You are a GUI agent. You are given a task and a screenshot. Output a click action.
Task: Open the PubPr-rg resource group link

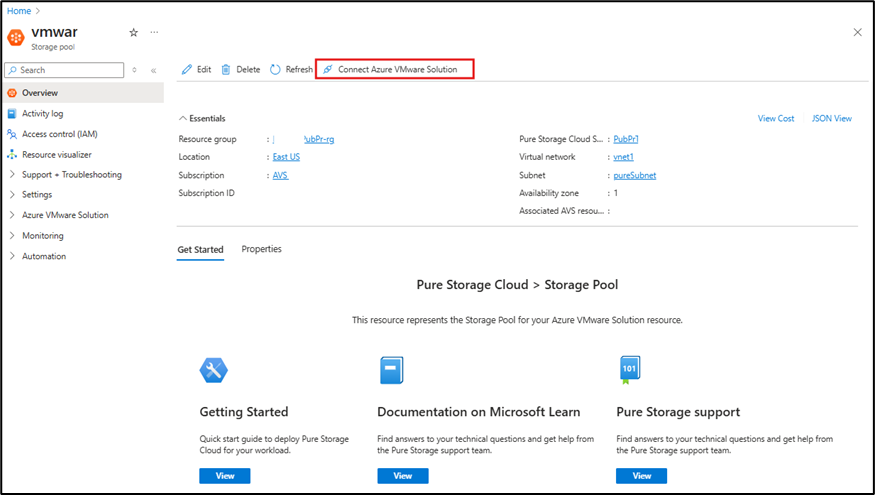319,139
